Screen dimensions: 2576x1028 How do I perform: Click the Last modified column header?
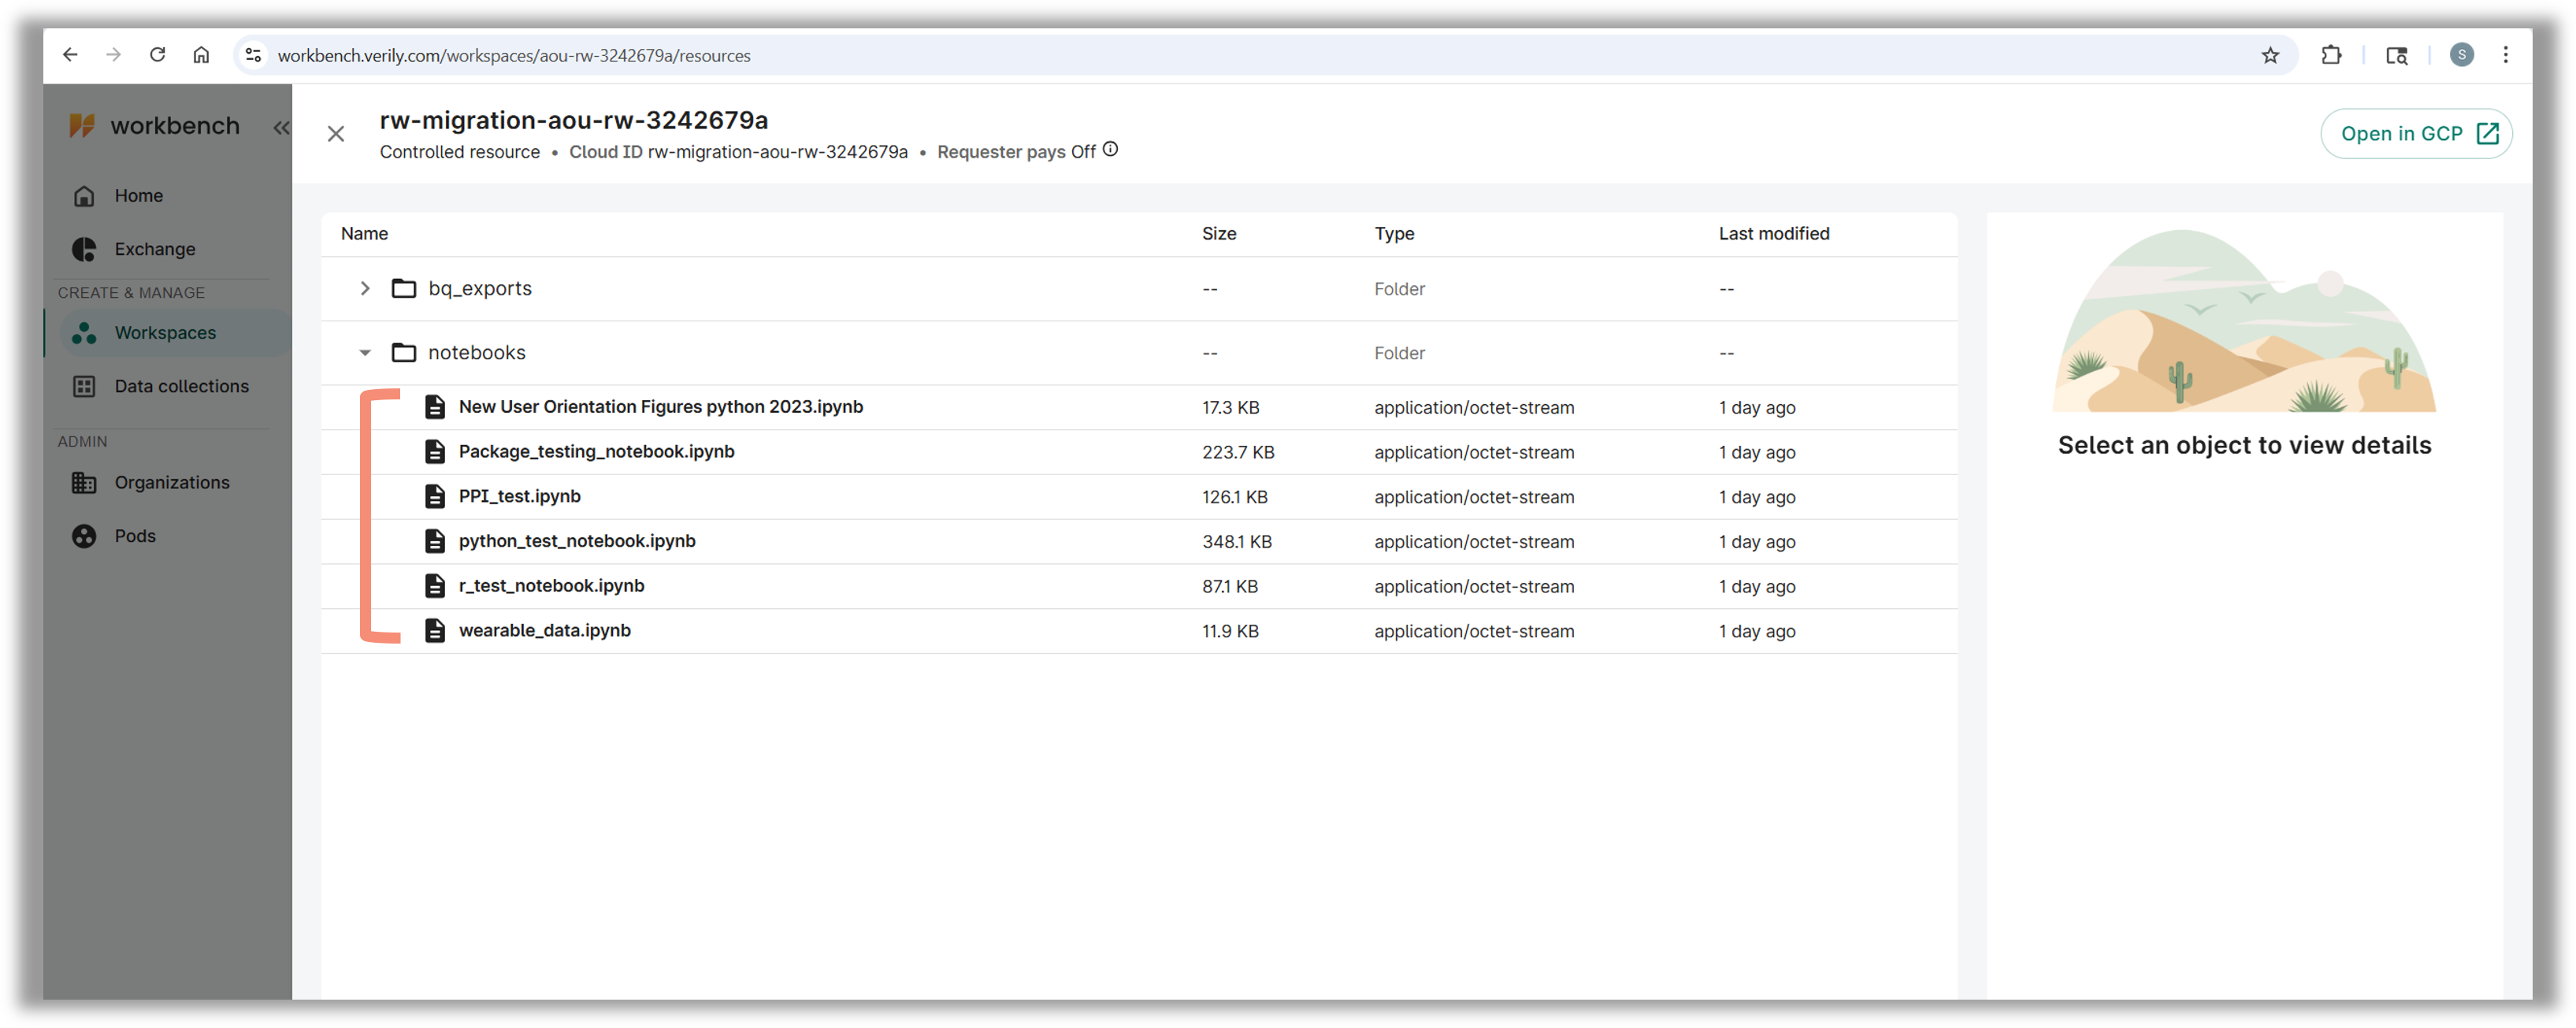point(1774,234)
